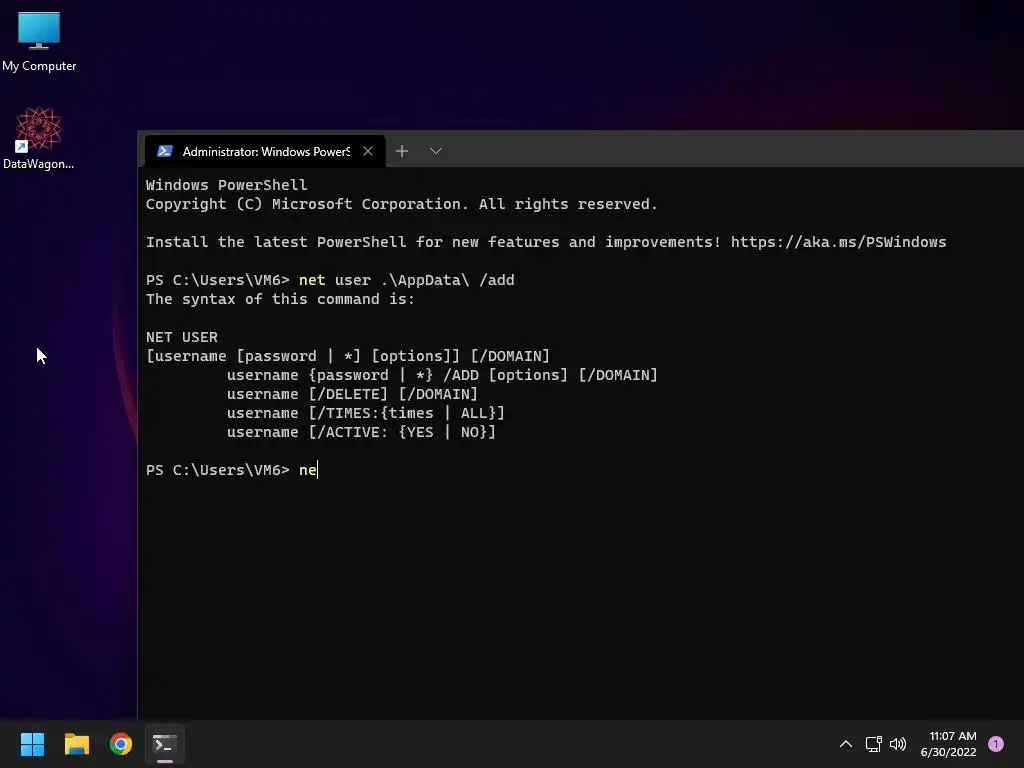Launch File Explorer from the taskbar
This screenshot has height=768, width=1024.
76,744
